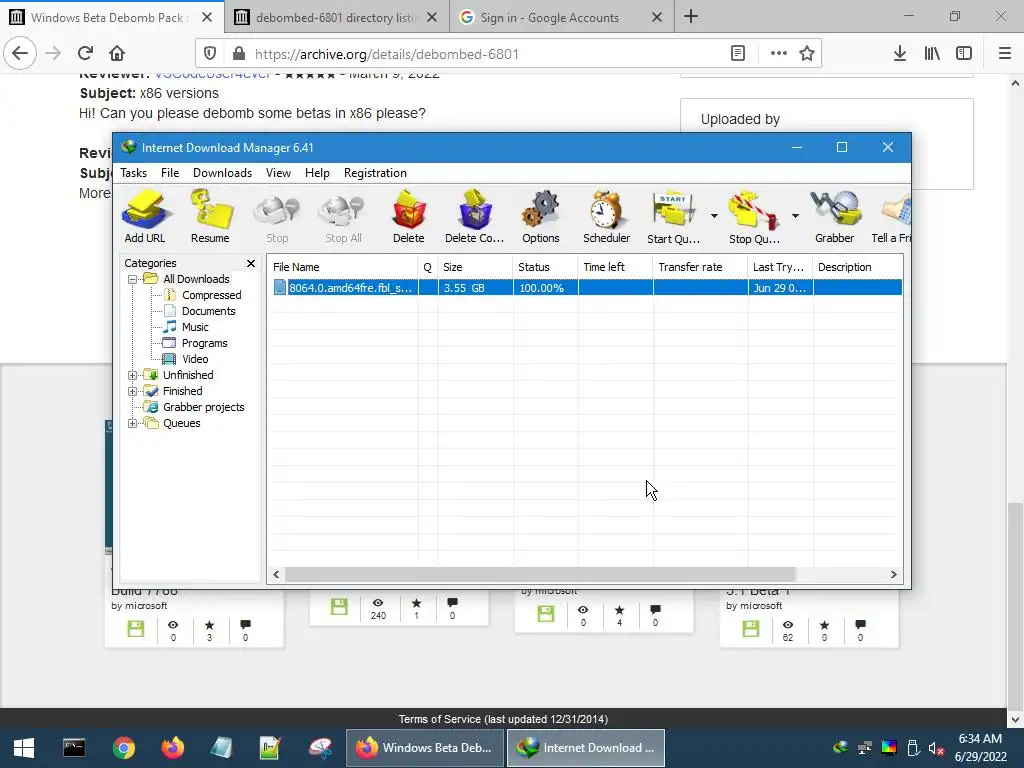Open Firefox page actions menu
The image size is (1024, 768).
click(x=778, y=54)
